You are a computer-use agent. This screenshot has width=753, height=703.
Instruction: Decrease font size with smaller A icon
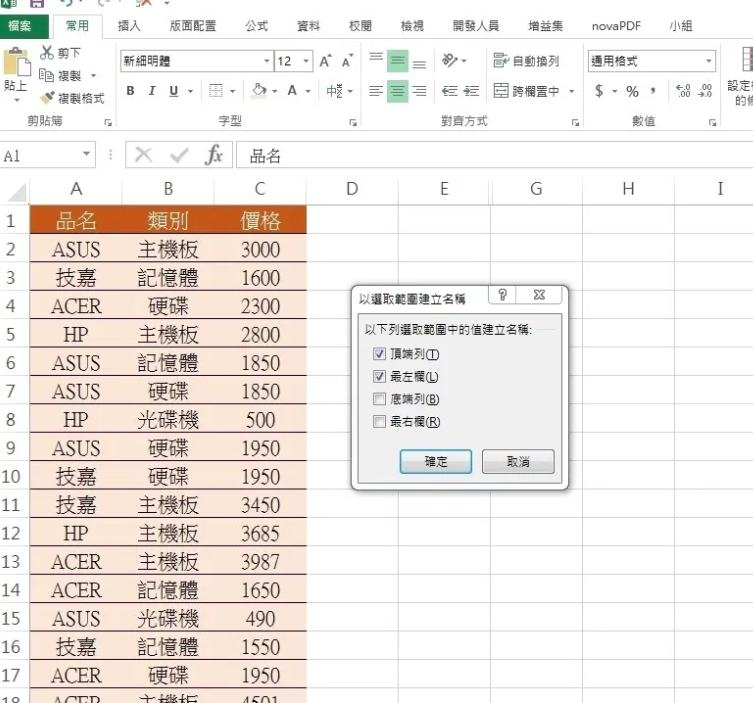[x=347, y=61]
